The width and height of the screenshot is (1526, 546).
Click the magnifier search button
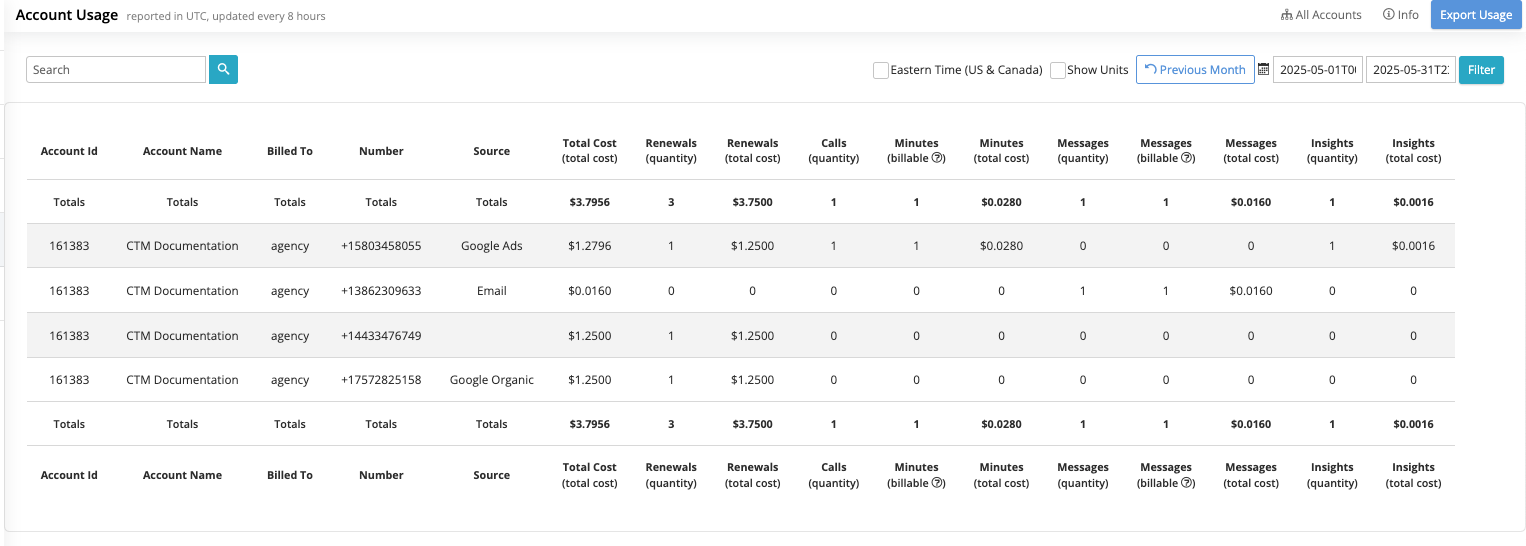[223, 69]
